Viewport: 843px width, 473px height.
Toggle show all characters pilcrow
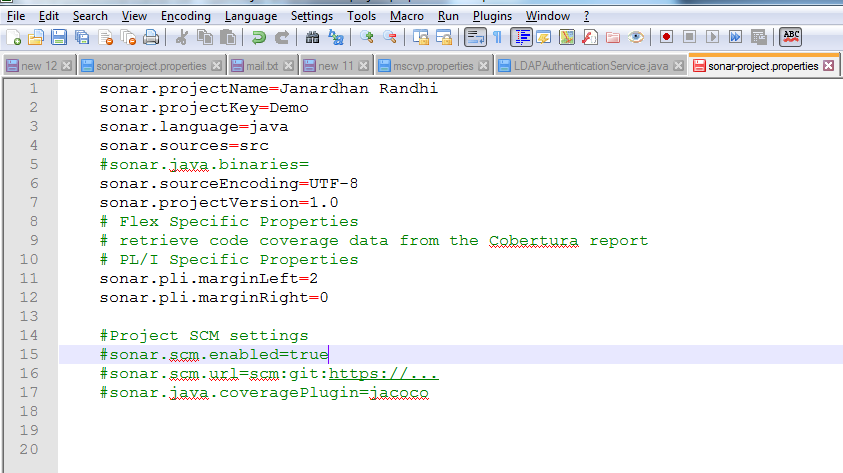[x=498, y=37]
